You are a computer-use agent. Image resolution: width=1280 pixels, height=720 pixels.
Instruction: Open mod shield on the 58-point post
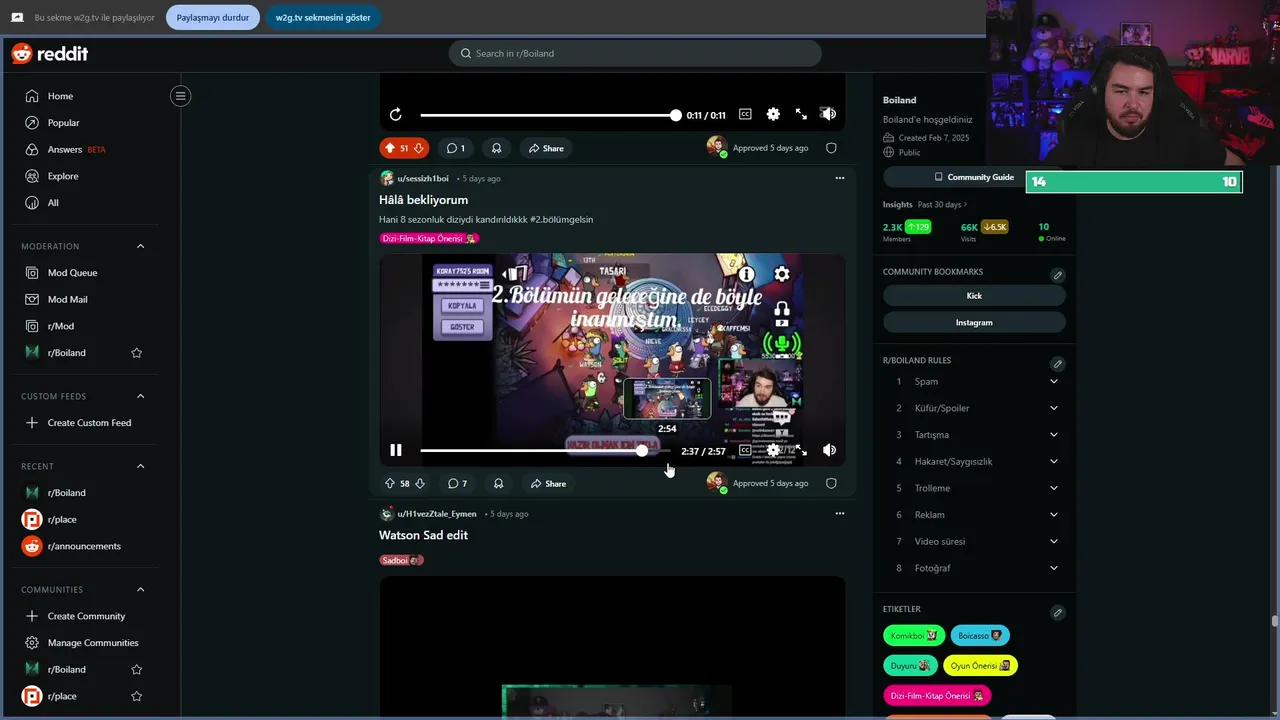coord(831,483)
